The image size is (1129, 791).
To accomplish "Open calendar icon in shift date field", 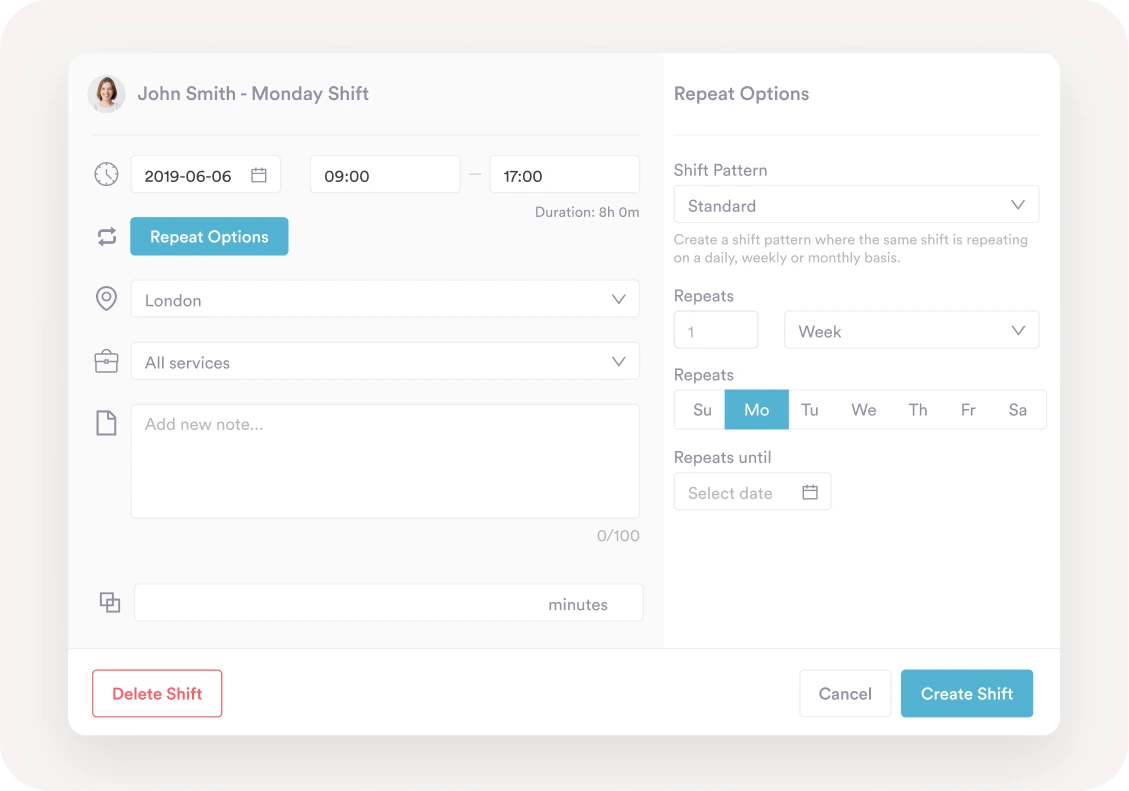I will point(258,175).
